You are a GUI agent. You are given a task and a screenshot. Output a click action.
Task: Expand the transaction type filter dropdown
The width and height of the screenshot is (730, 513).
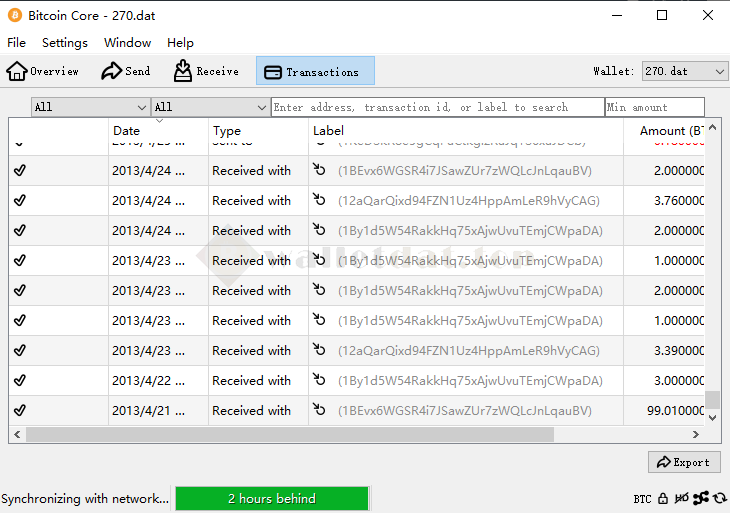tap(210, 107)
